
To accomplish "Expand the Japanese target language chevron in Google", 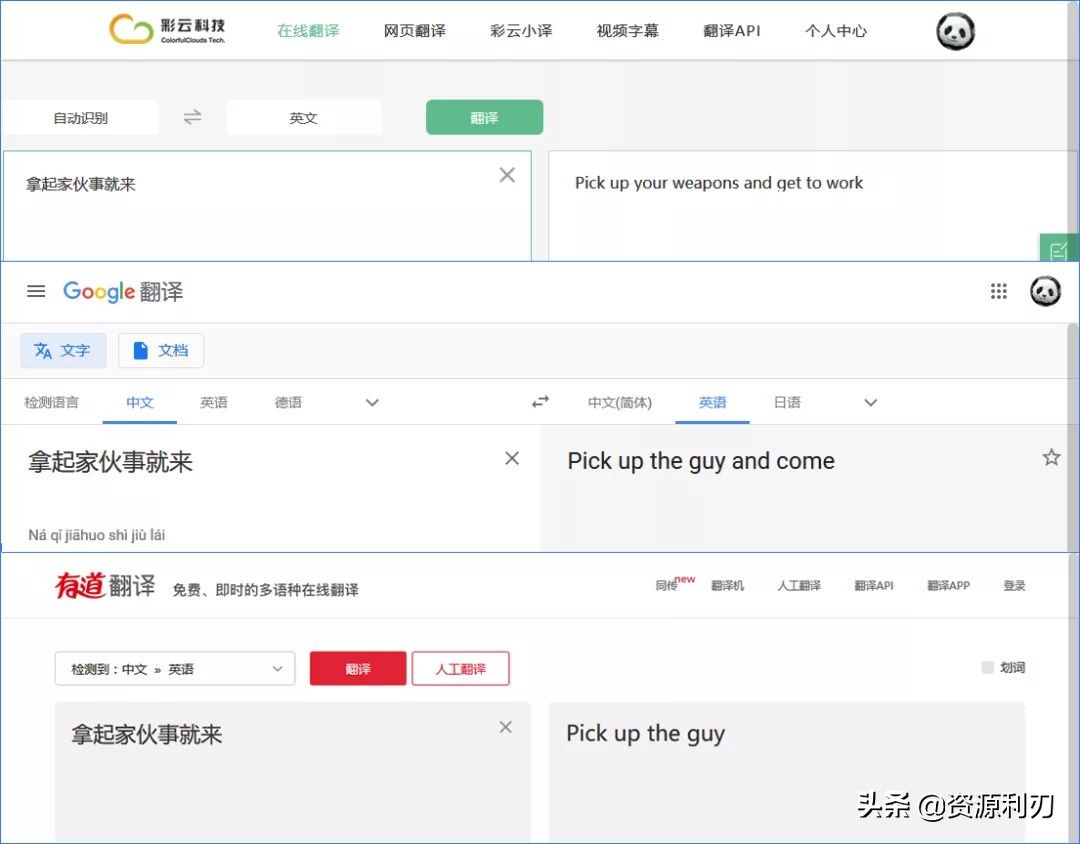I will click(869, 402).
